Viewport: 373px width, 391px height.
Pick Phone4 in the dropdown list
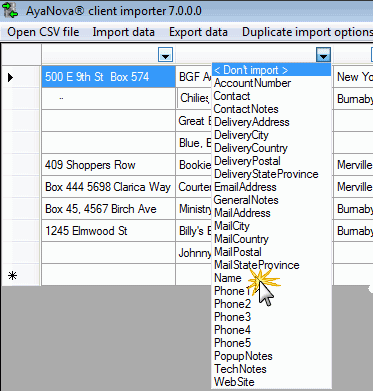coord(271,330)
